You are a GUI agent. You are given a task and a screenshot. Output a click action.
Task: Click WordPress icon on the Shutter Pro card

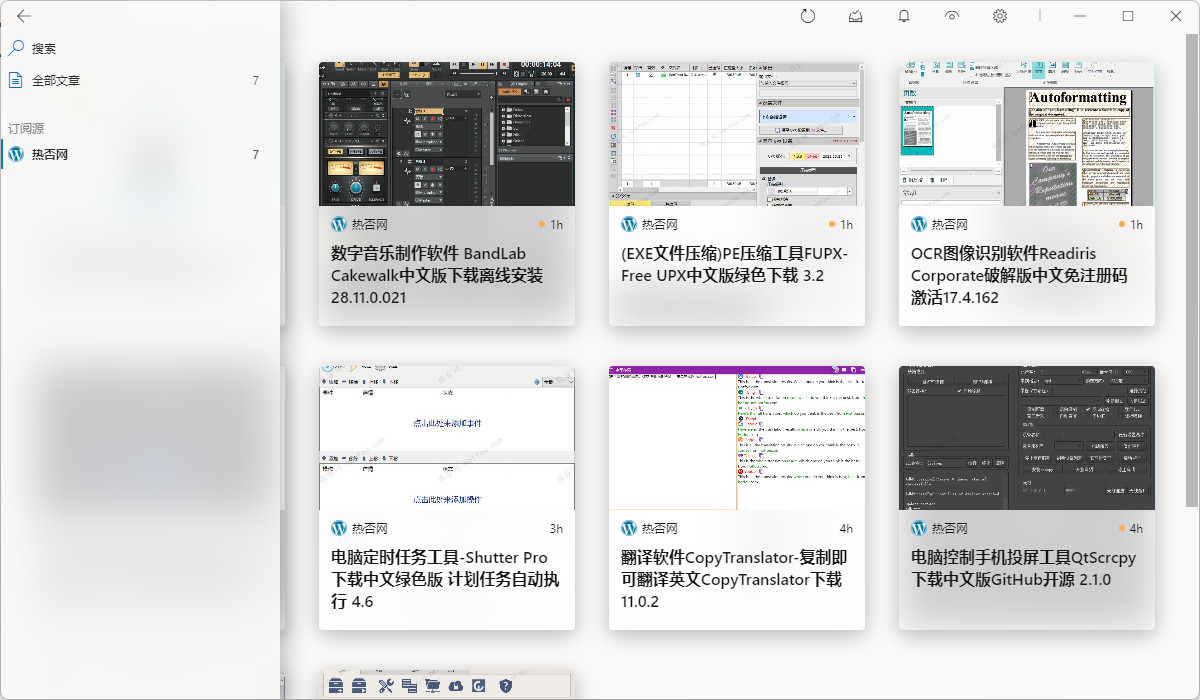(339, 528)
